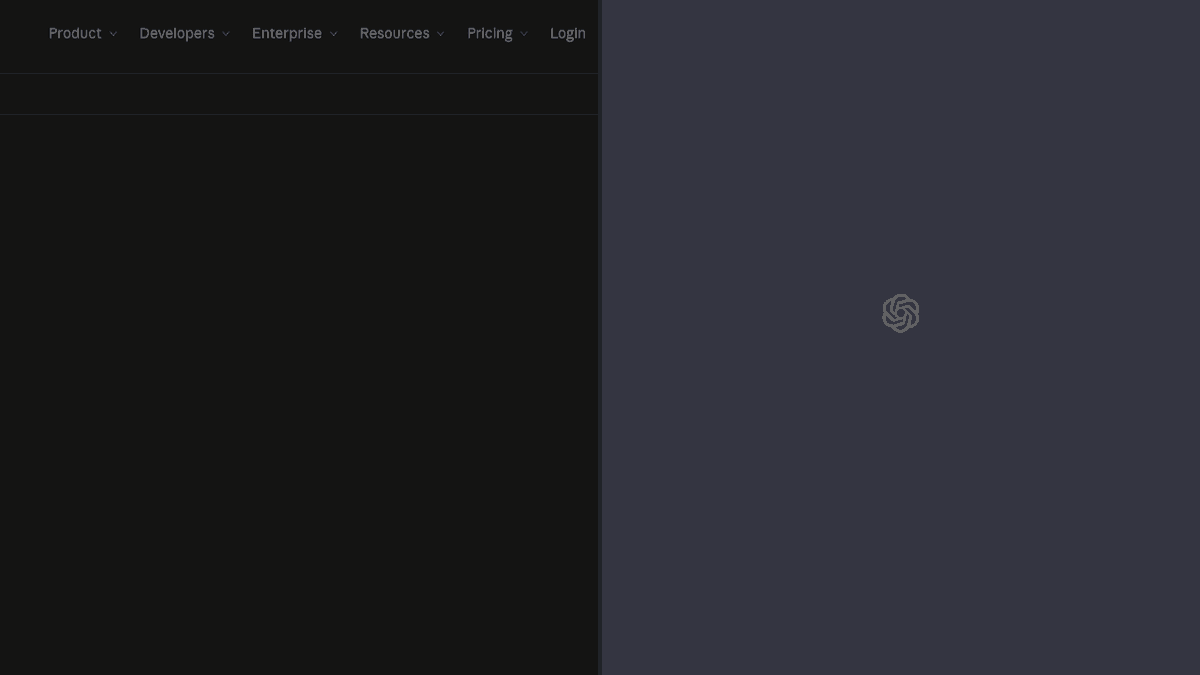This screenshot has width=1200, height=675.
Task: Expand the Developers navigation menu
Action: point(185,33)
